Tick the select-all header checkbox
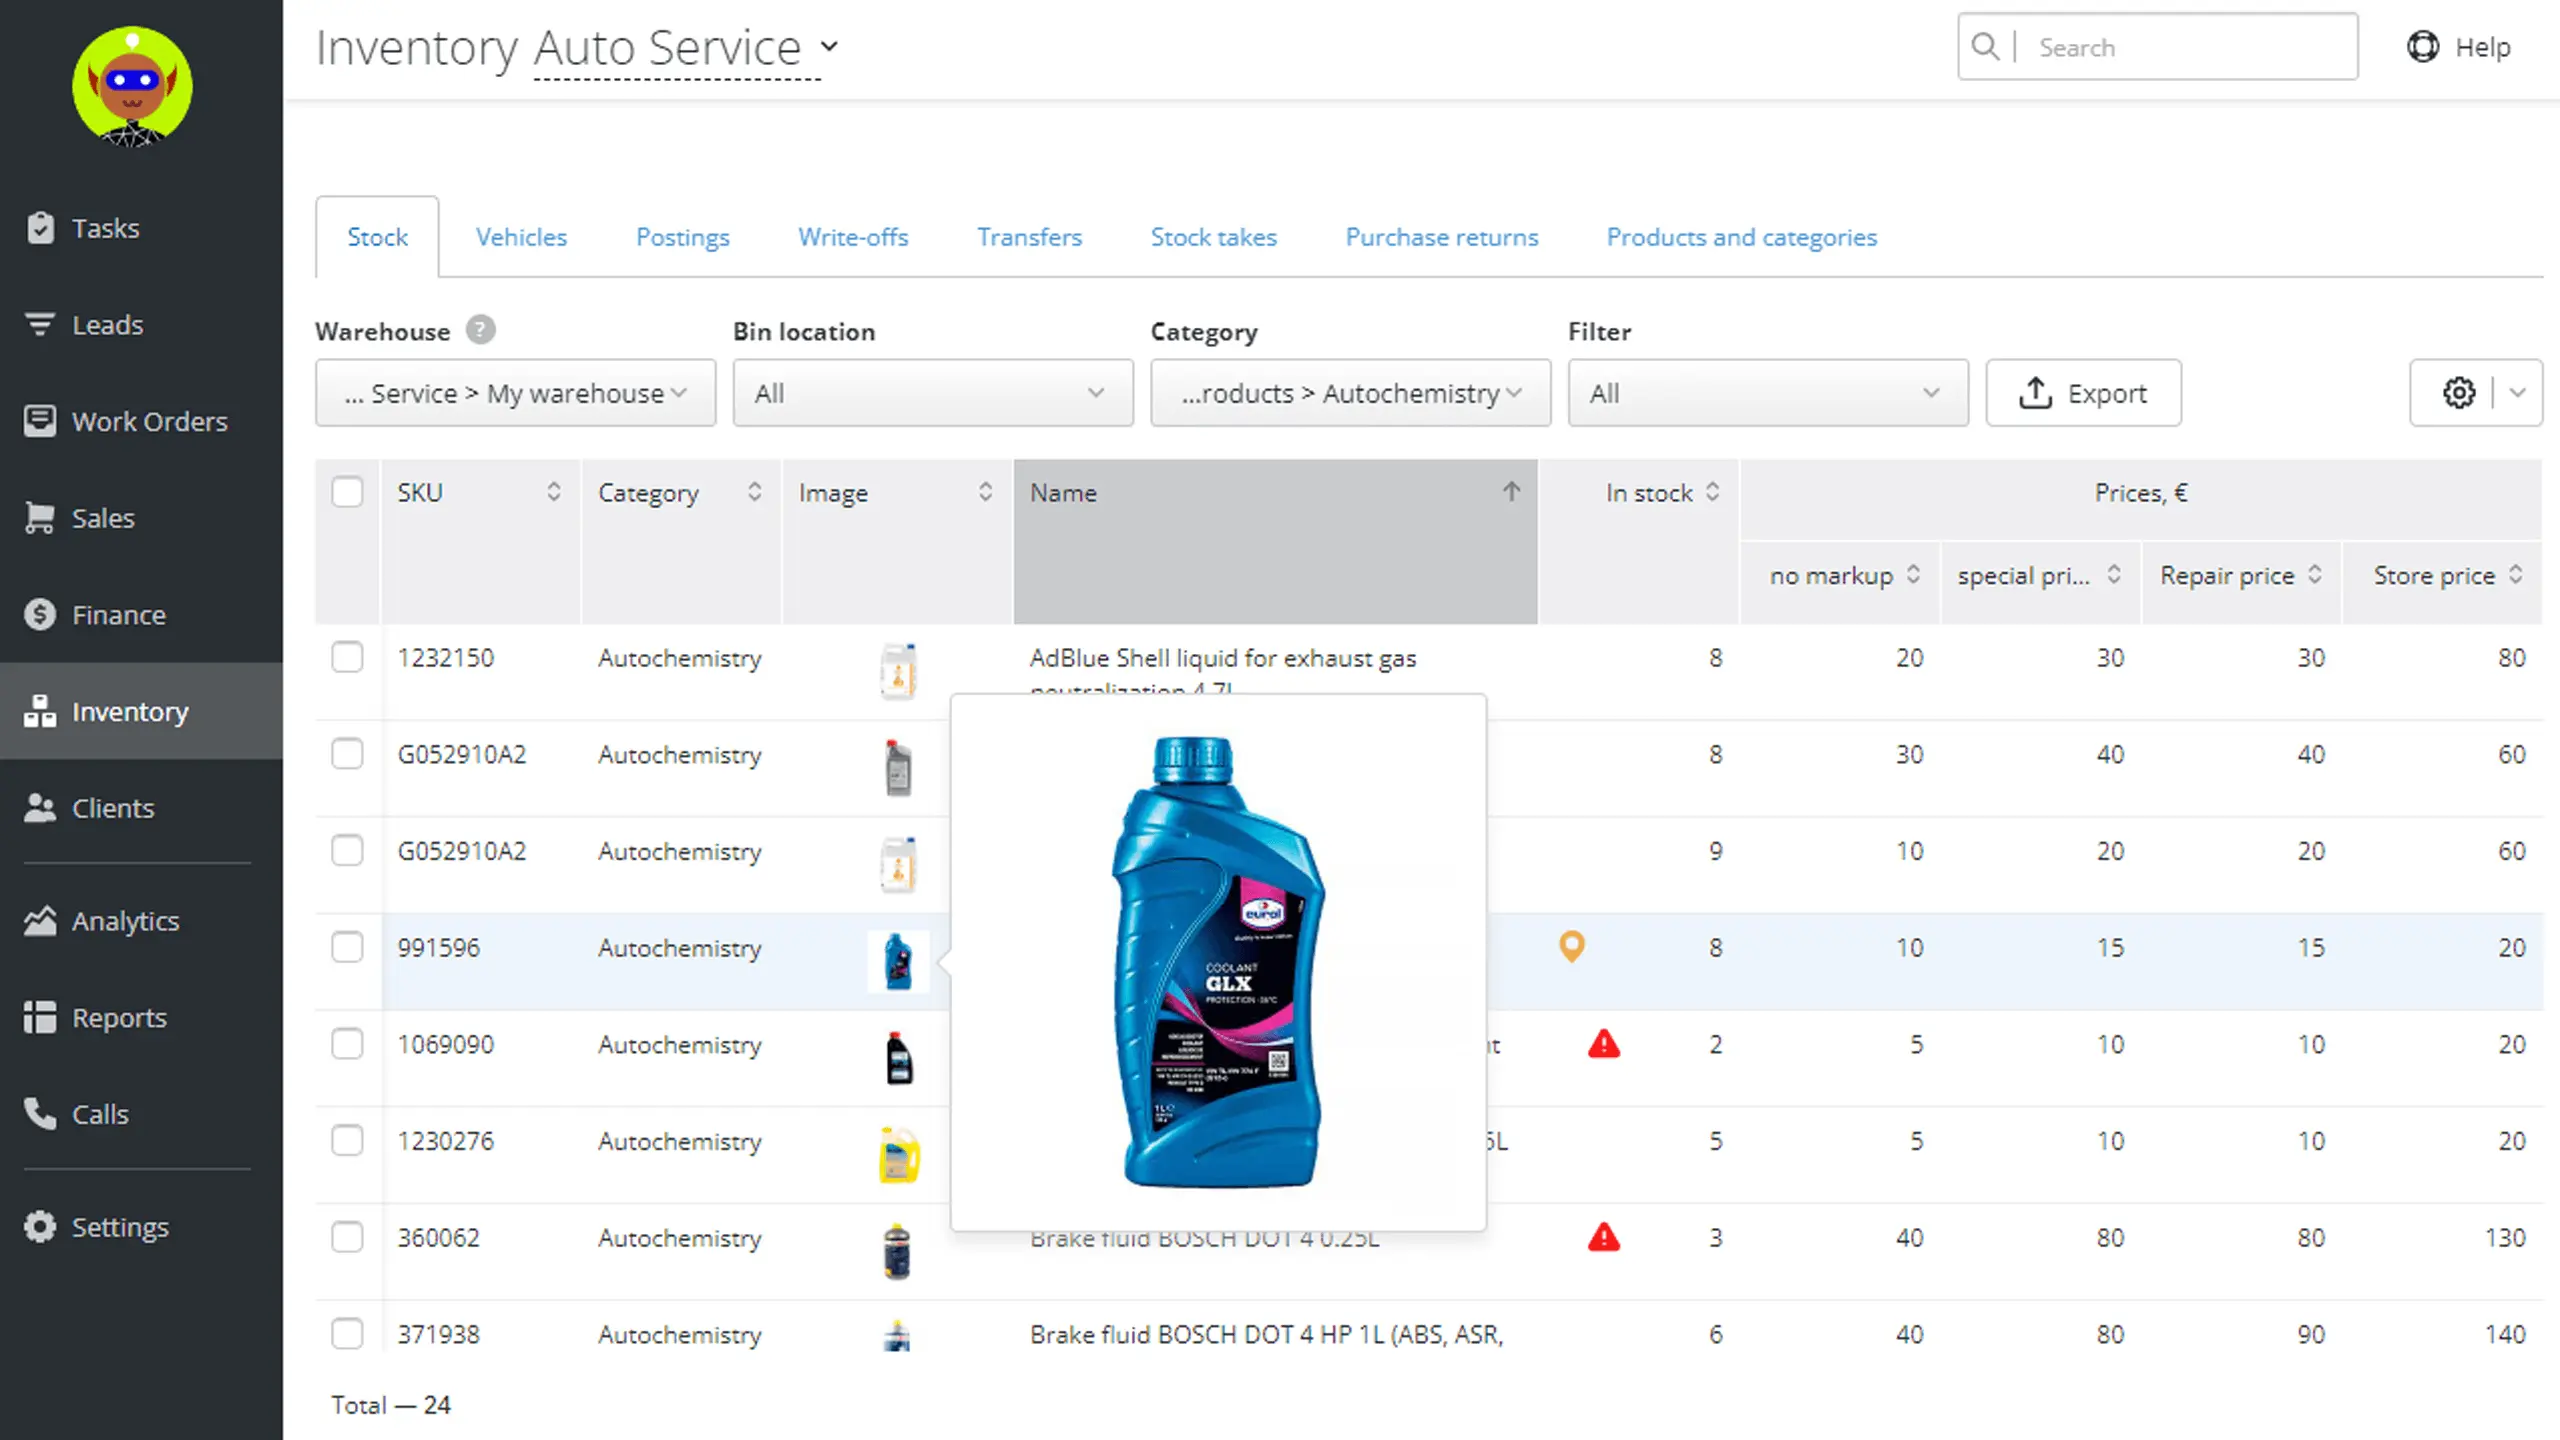Screen dimensions: 2560x1440 (347, 492)
